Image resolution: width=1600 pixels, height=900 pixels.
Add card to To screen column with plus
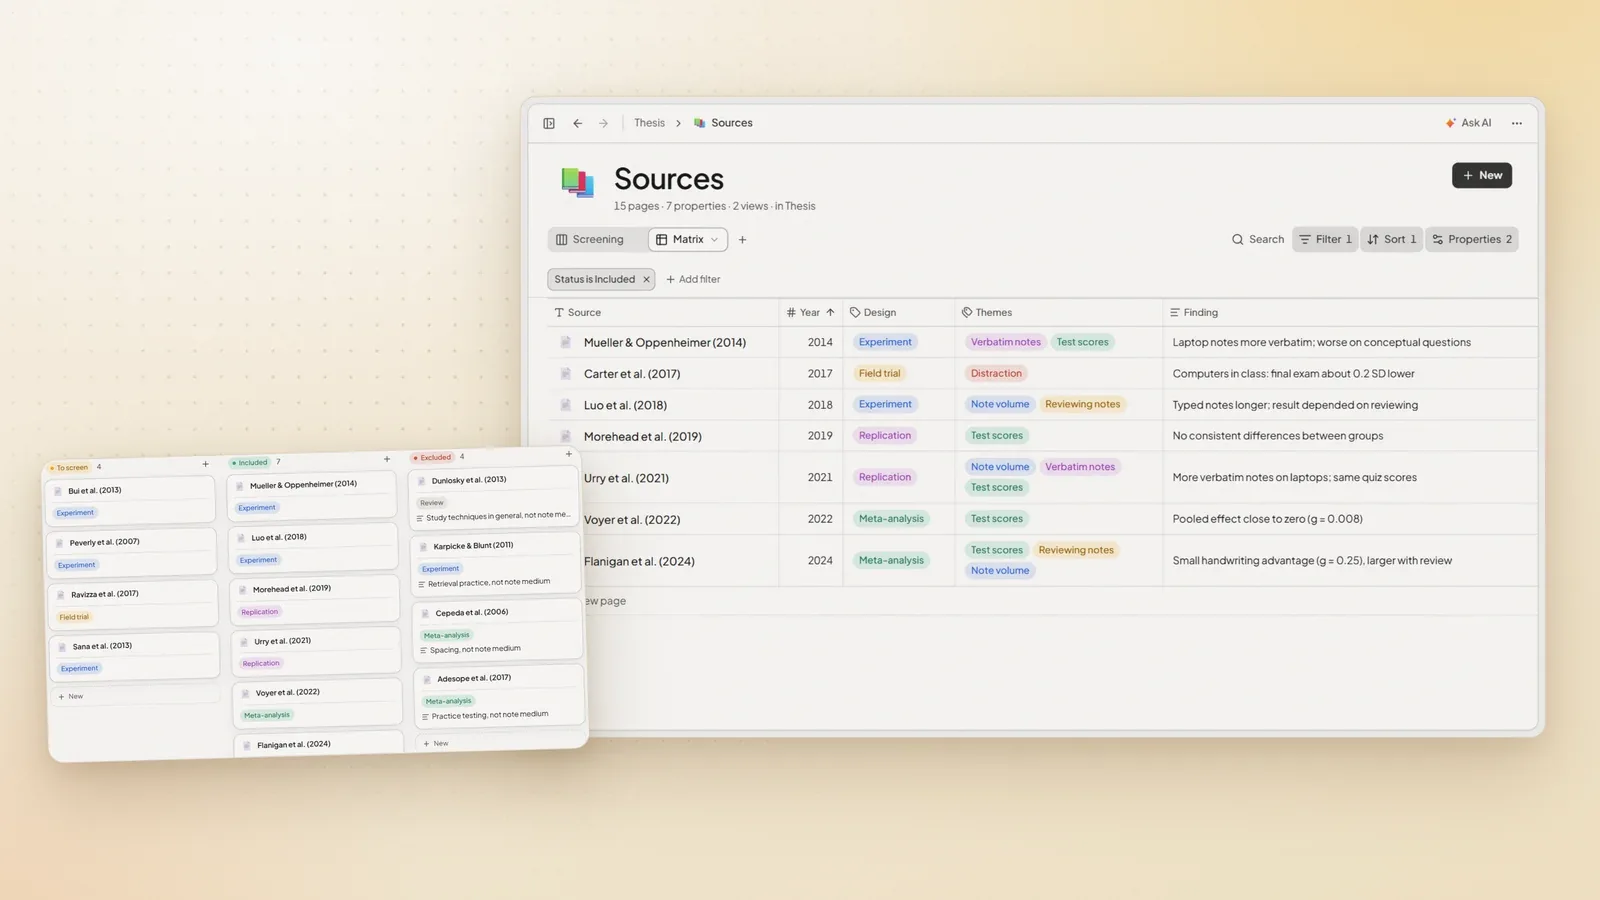pos(205,464)
